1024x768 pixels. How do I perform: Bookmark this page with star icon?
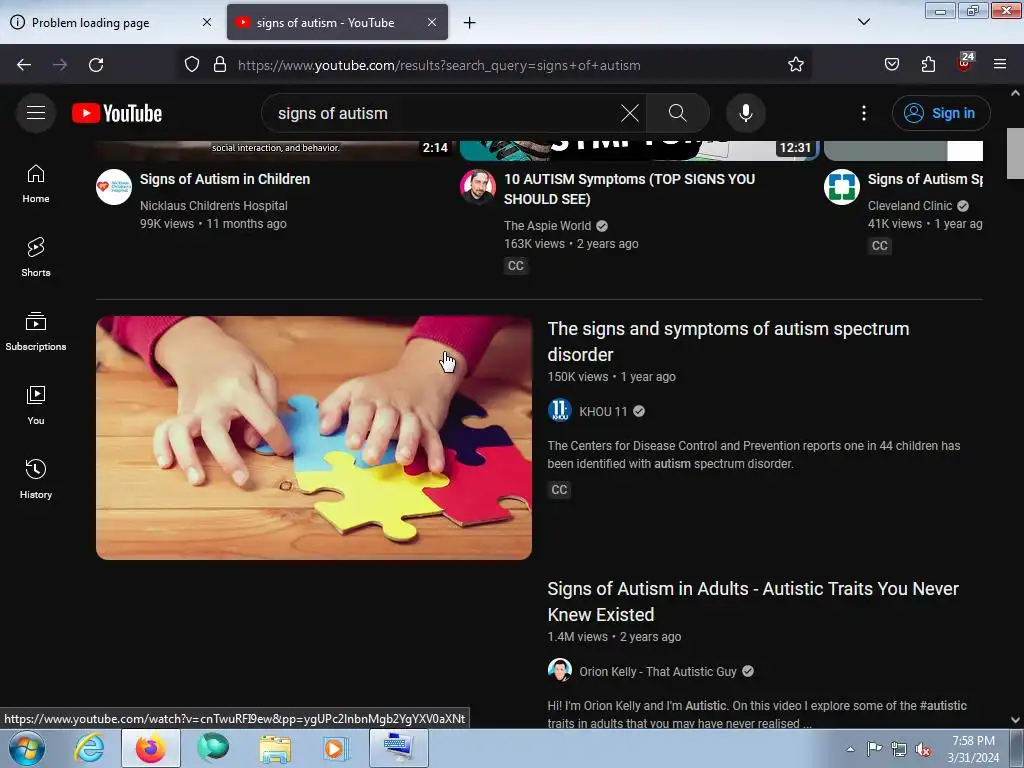coord(795,65)
